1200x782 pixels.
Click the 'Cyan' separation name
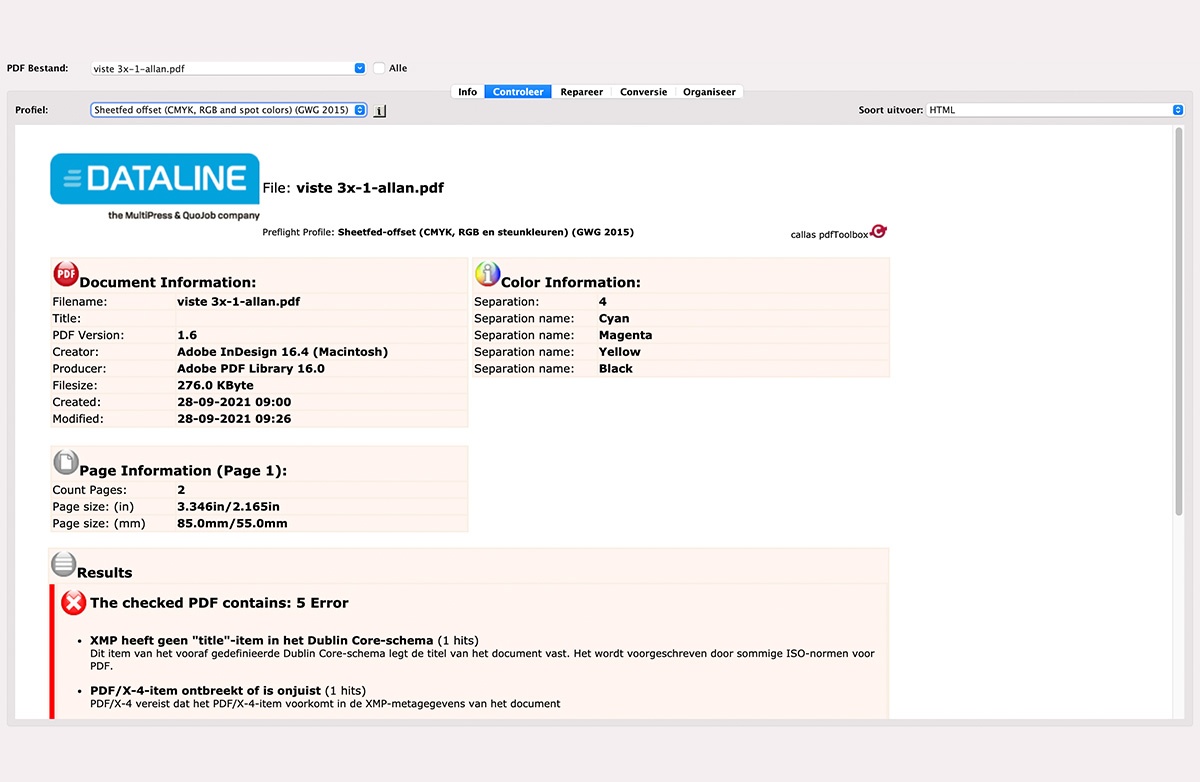click(614, 318)
